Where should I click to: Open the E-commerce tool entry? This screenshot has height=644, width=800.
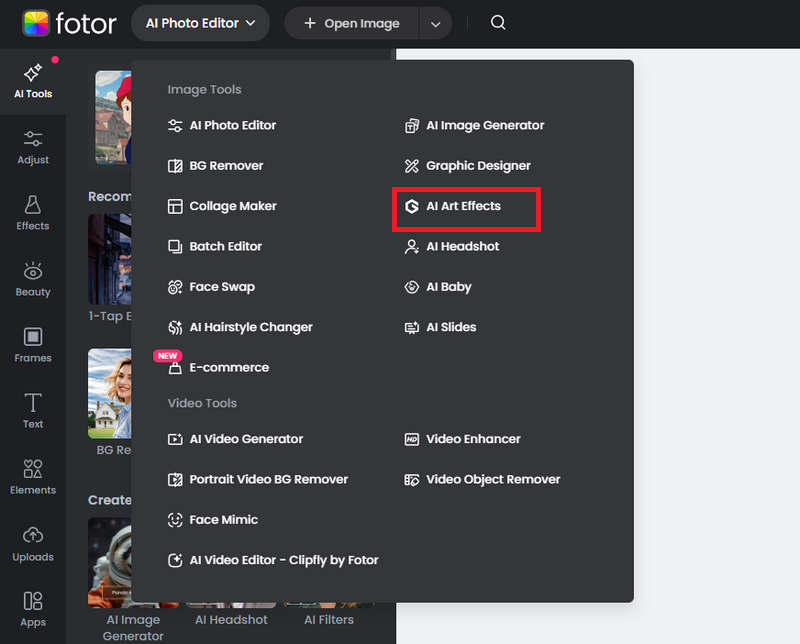218,367
